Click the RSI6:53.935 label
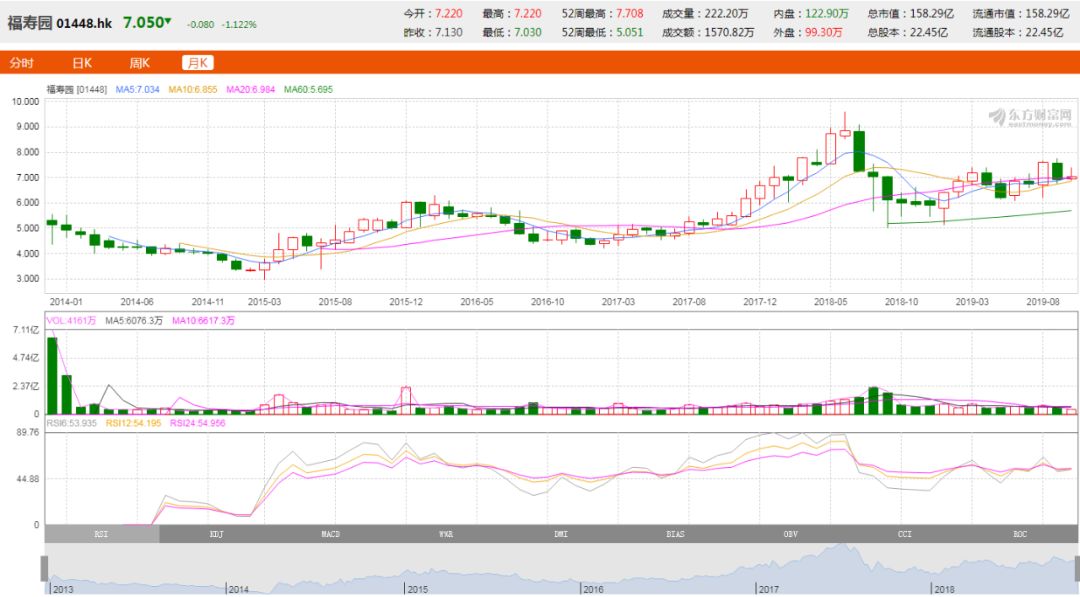 click(x=72, y=423)
